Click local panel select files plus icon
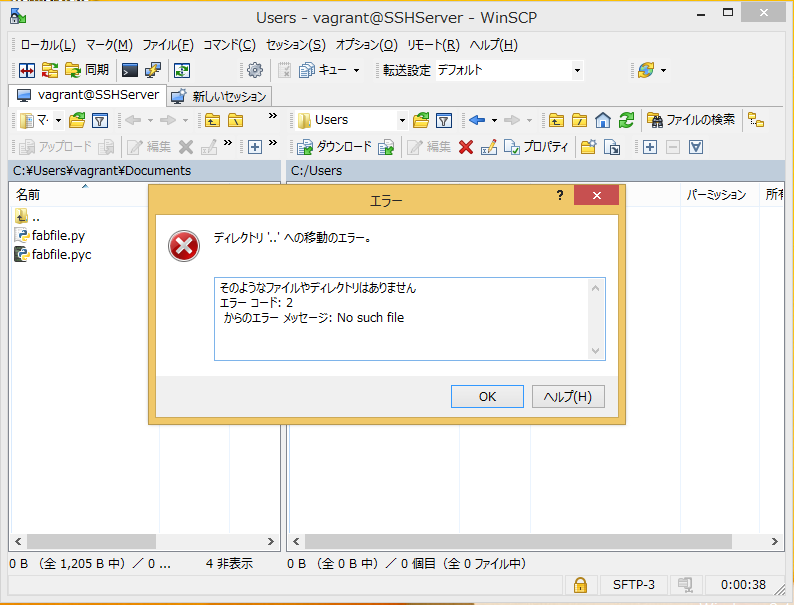 [x=255, y=147]
